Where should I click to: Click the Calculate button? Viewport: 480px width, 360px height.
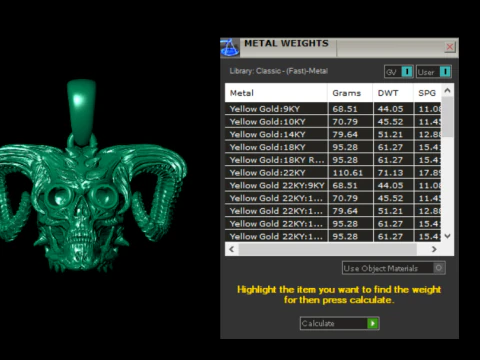[x=339, y=323]
